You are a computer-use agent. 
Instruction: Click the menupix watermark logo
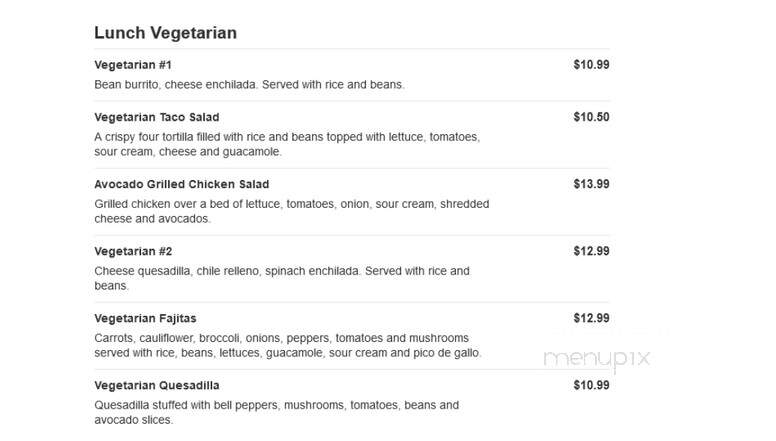pyautogui.click(x=596, y=359)
